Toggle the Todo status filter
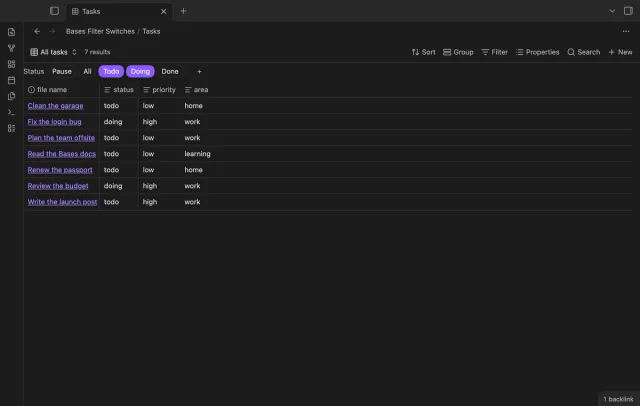Image resolution: width=640 pixels, height=406 pixels. [x=111, y=71]
